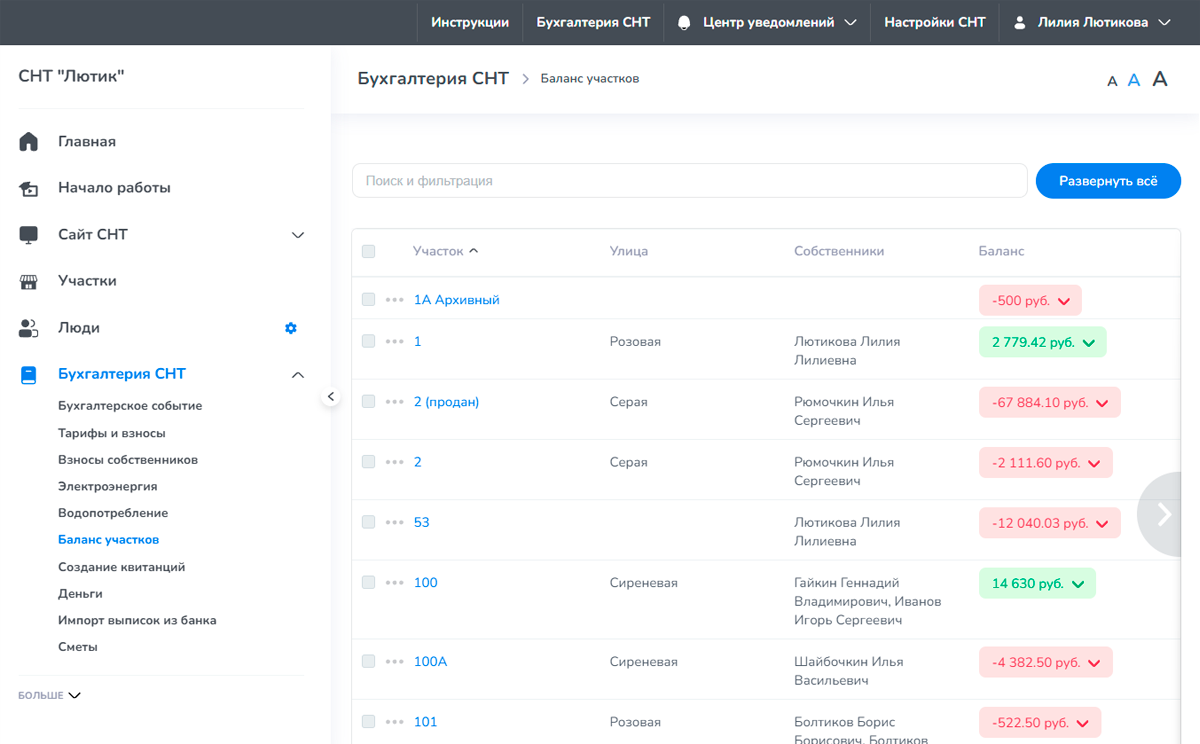Click the three-dots menu for plot 53
Screen dimensions: 1200x744
(x=395, y=523)
